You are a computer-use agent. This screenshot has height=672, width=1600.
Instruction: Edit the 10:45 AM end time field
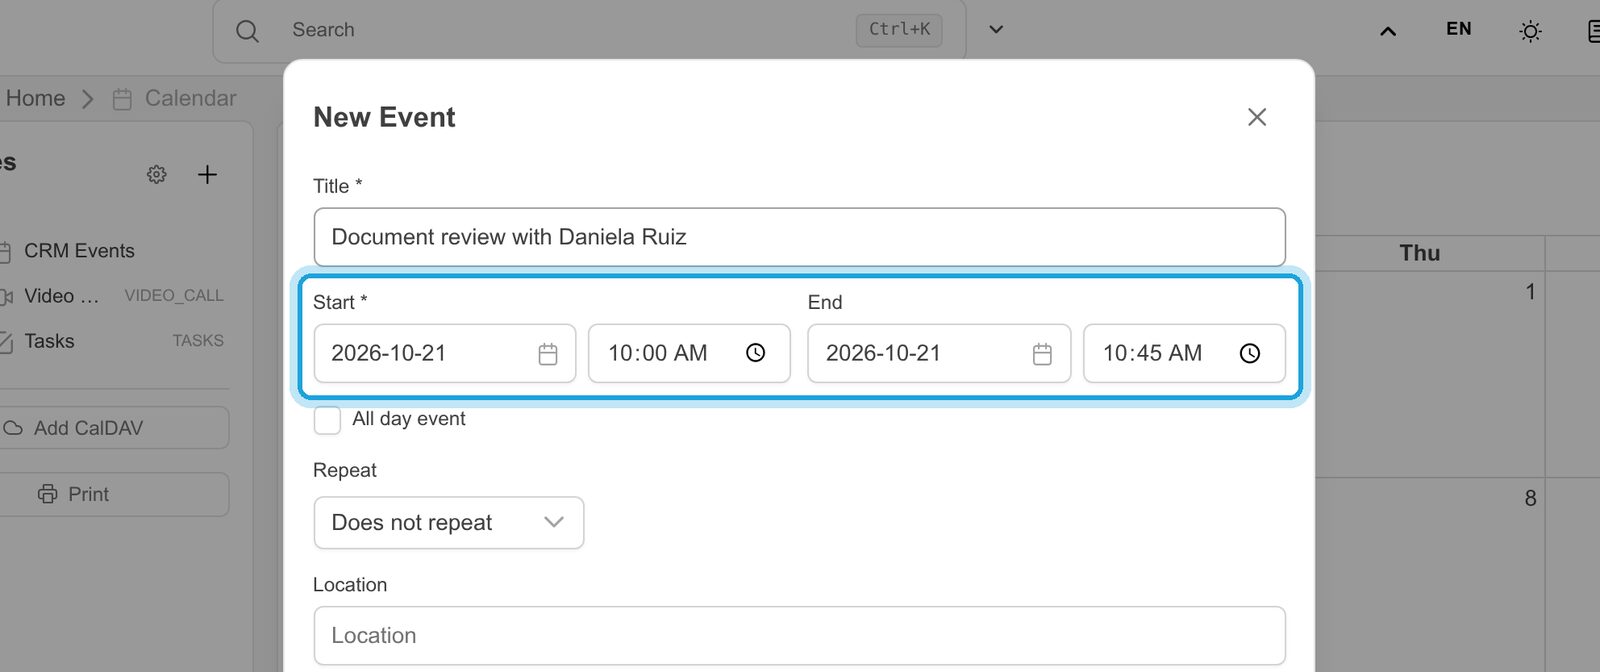coord(1184,353)
